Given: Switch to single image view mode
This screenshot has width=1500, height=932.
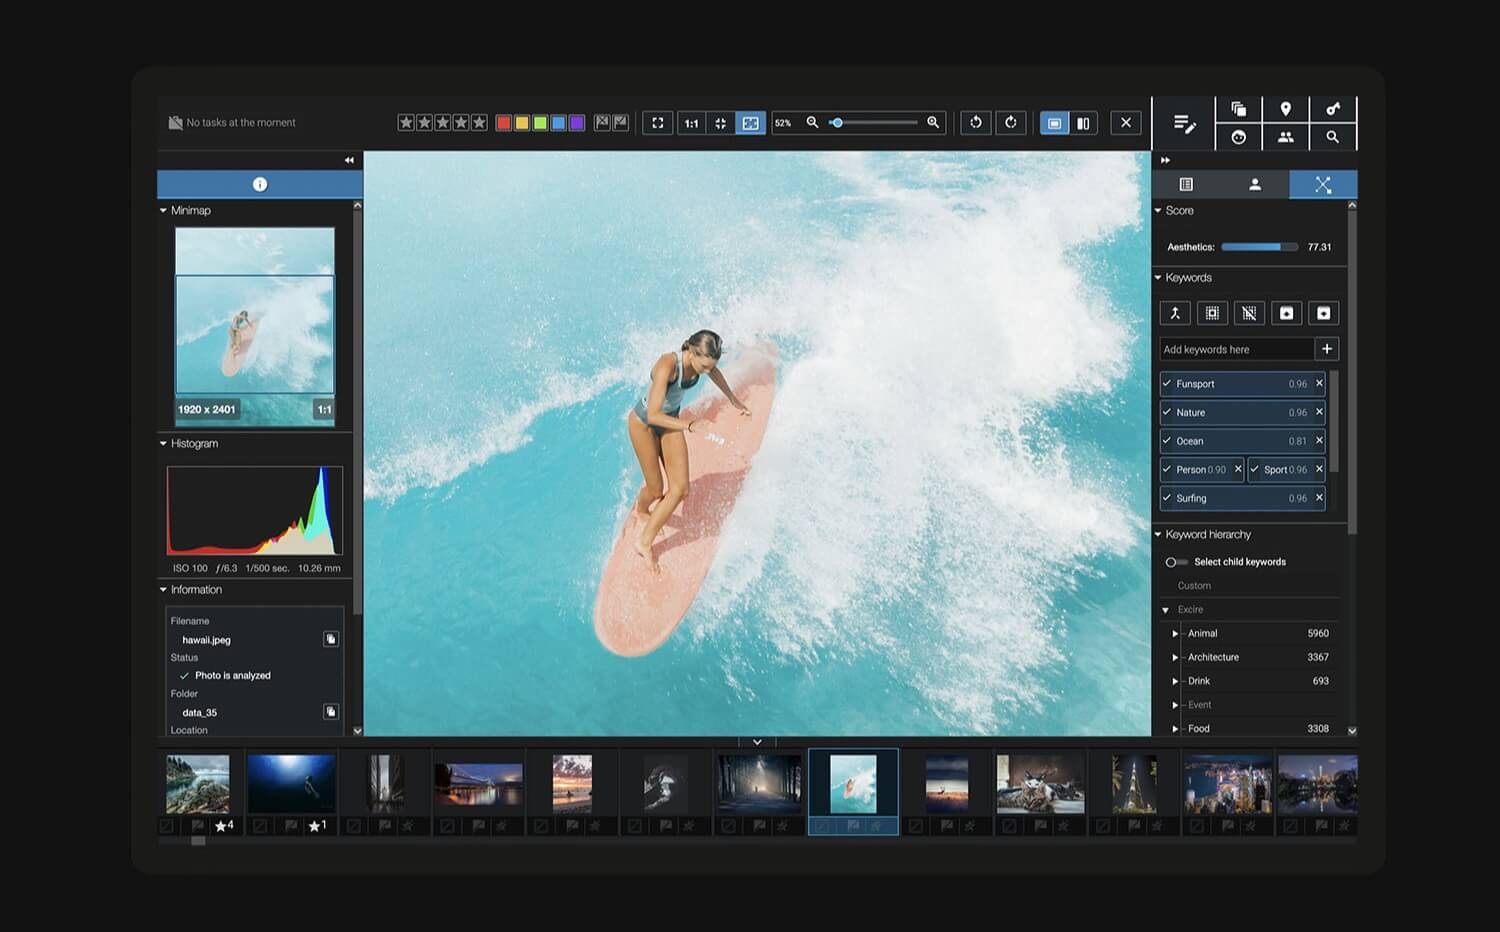Looking at the screenshot, I should [x=1054, y=123].
